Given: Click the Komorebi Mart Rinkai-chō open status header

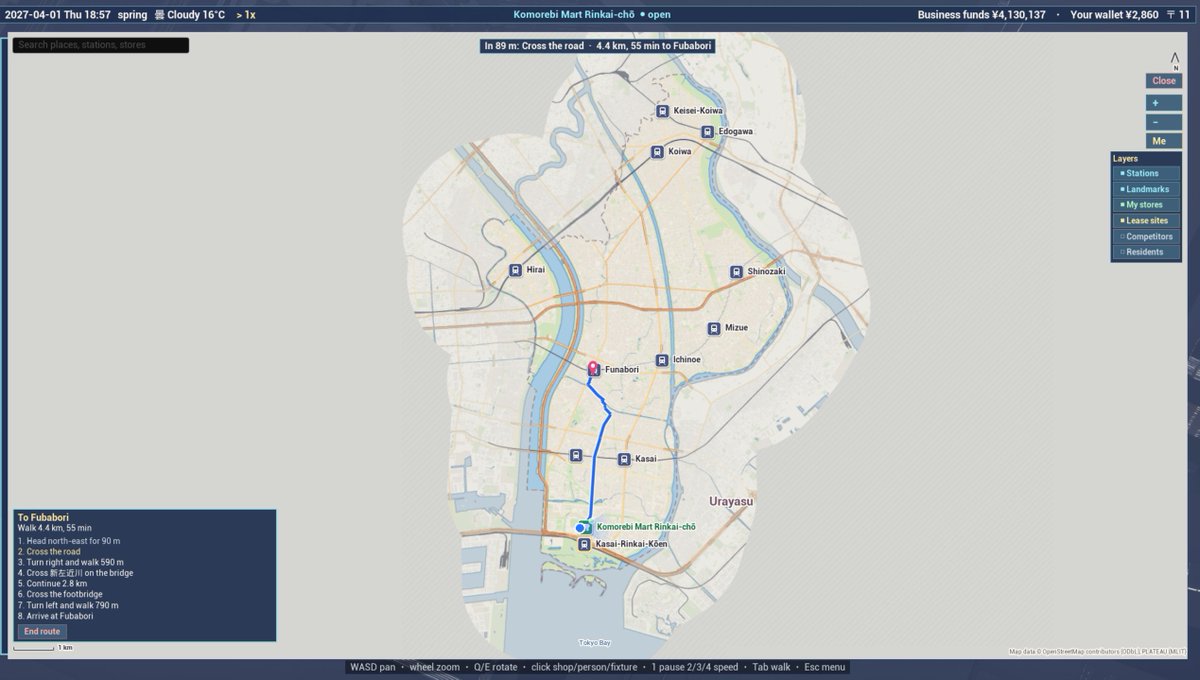Looking at the screenshot, I should click(592, 15).
